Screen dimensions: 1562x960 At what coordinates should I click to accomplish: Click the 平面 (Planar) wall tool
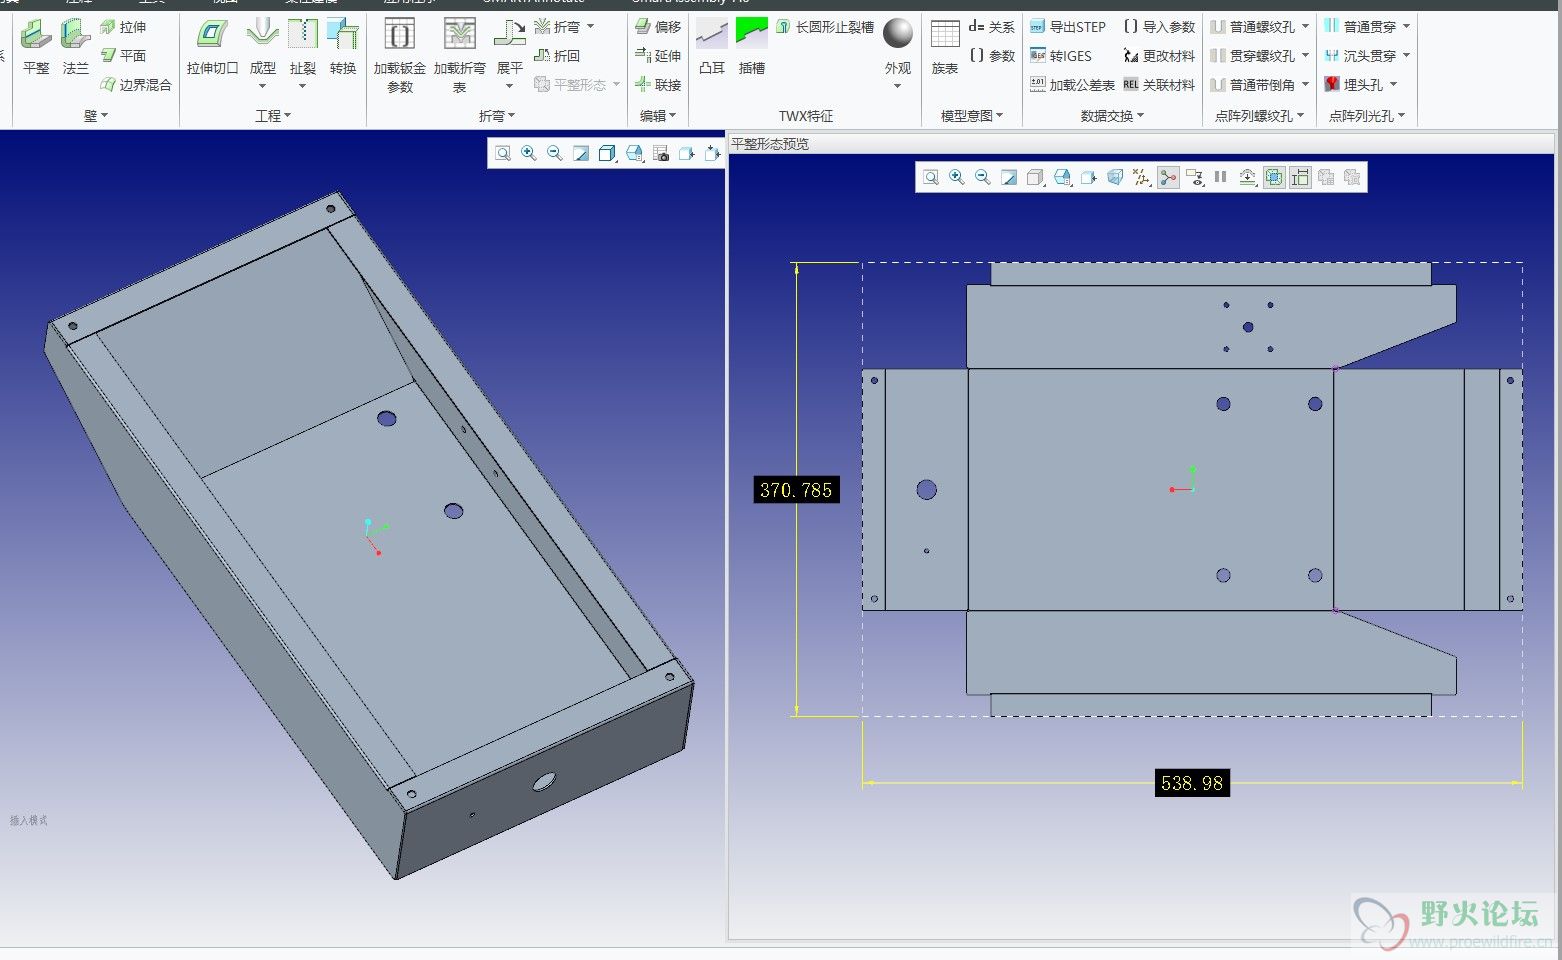123,56
